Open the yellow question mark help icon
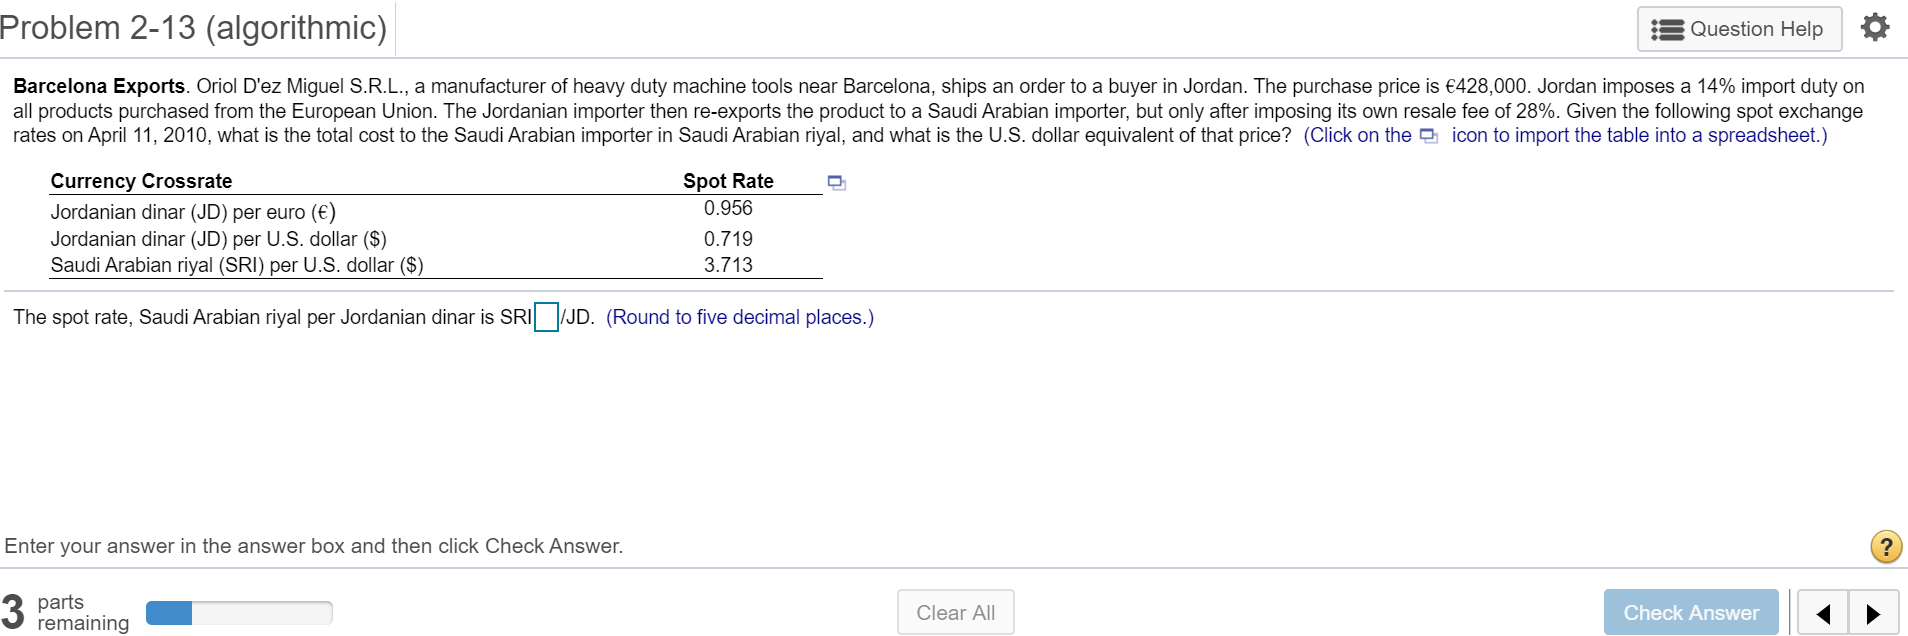This screenshot has height=636, width=1908. (1886, 546)
